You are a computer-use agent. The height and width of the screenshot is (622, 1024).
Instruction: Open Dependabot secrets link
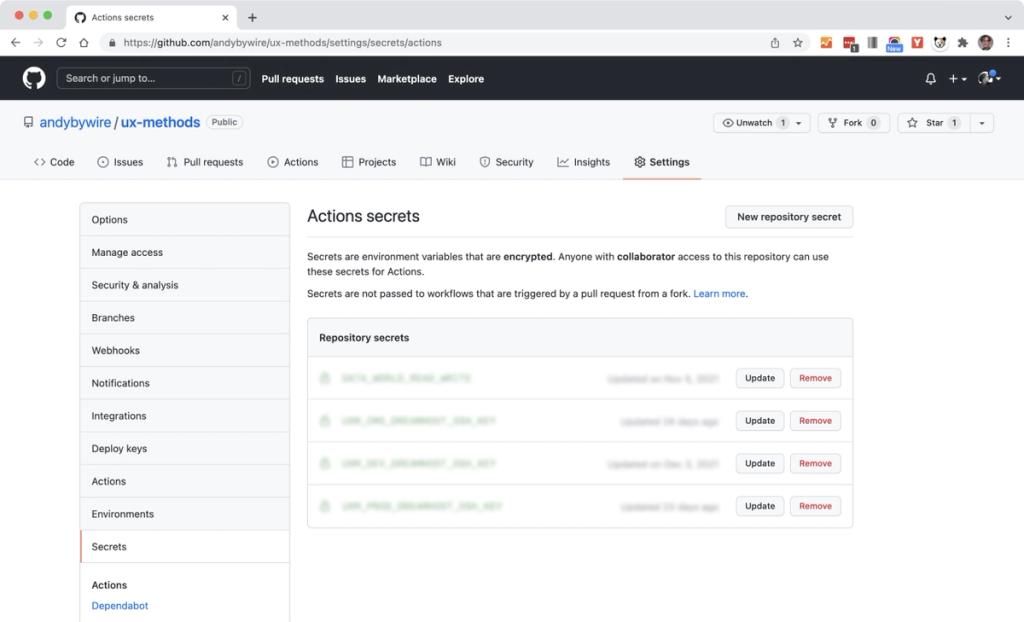(x=120, y=606)
